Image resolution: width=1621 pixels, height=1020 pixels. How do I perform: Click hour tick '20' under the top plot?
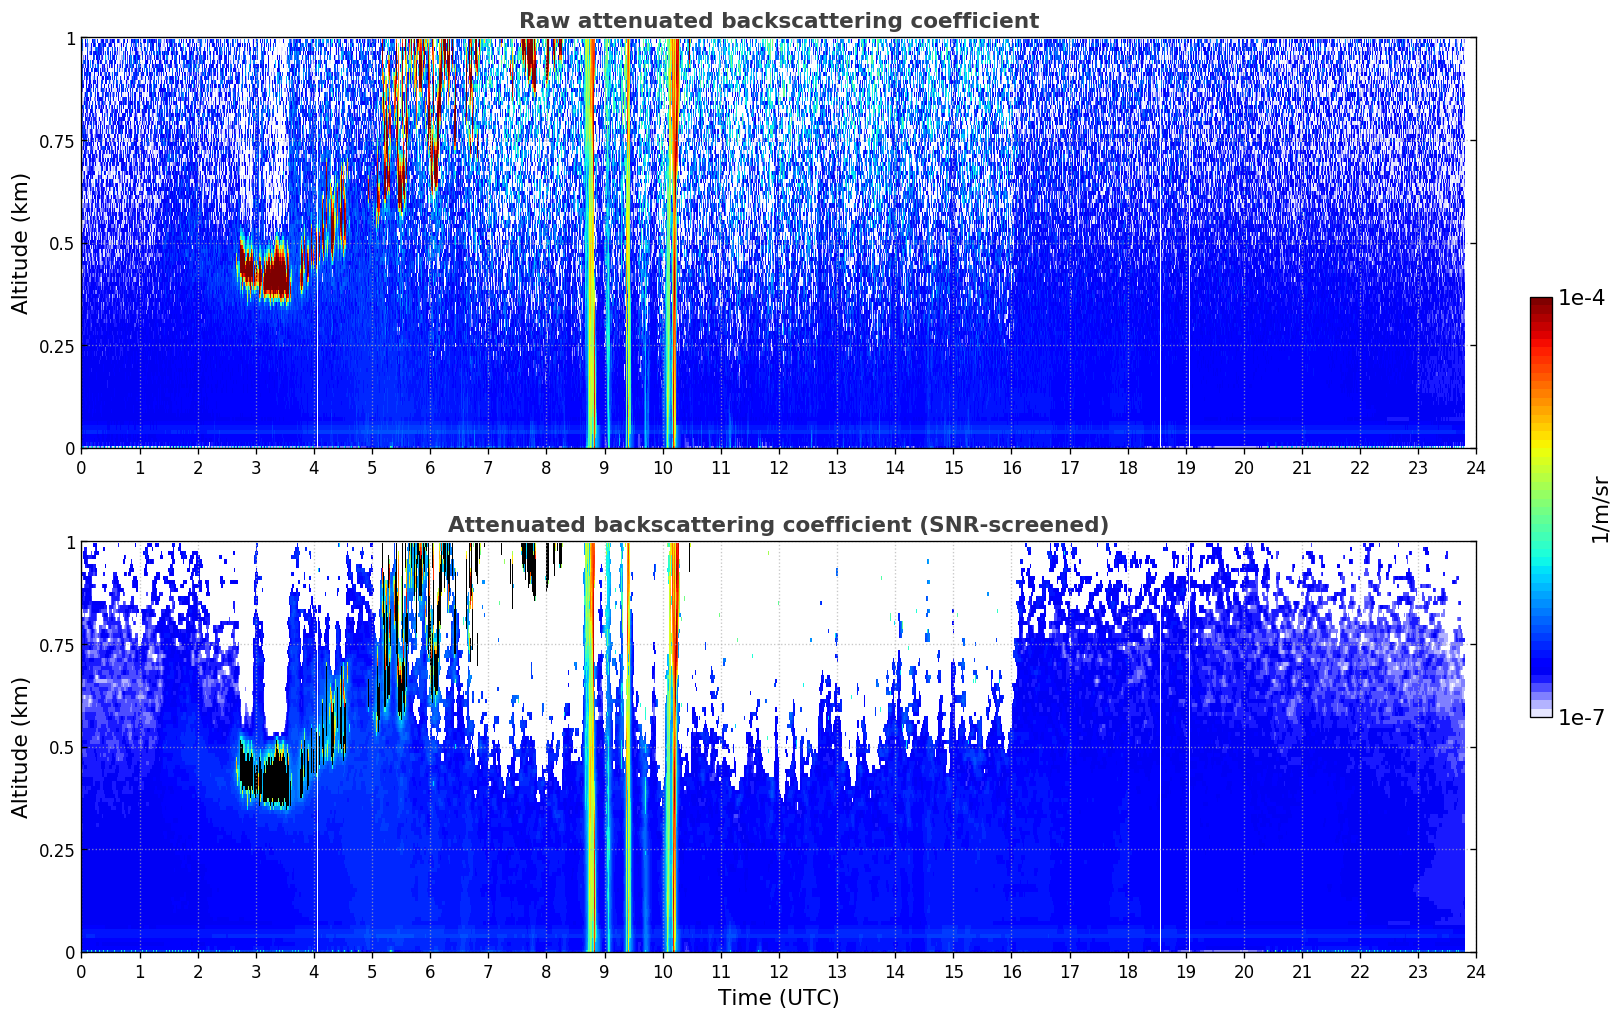pyautogui.click(x=1244, y=467)
